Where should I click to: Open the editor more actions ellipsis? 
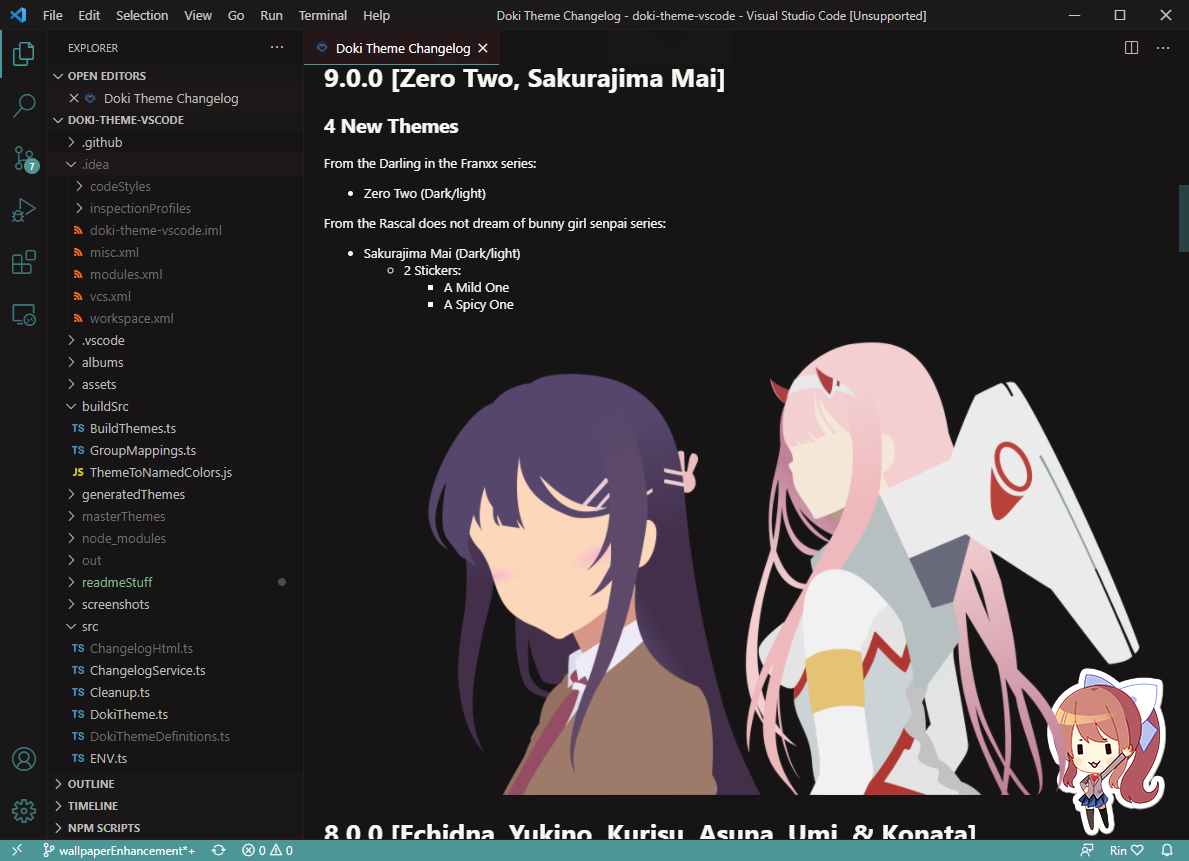click(1162, 48)
